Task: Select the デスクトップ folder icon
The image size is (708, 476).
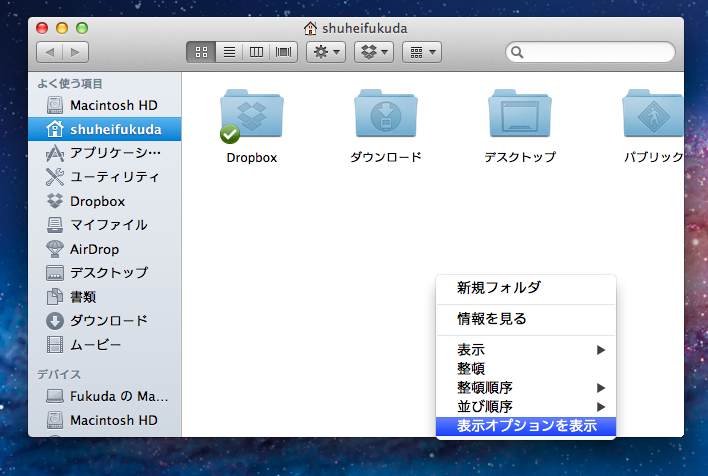Action: 520,113
